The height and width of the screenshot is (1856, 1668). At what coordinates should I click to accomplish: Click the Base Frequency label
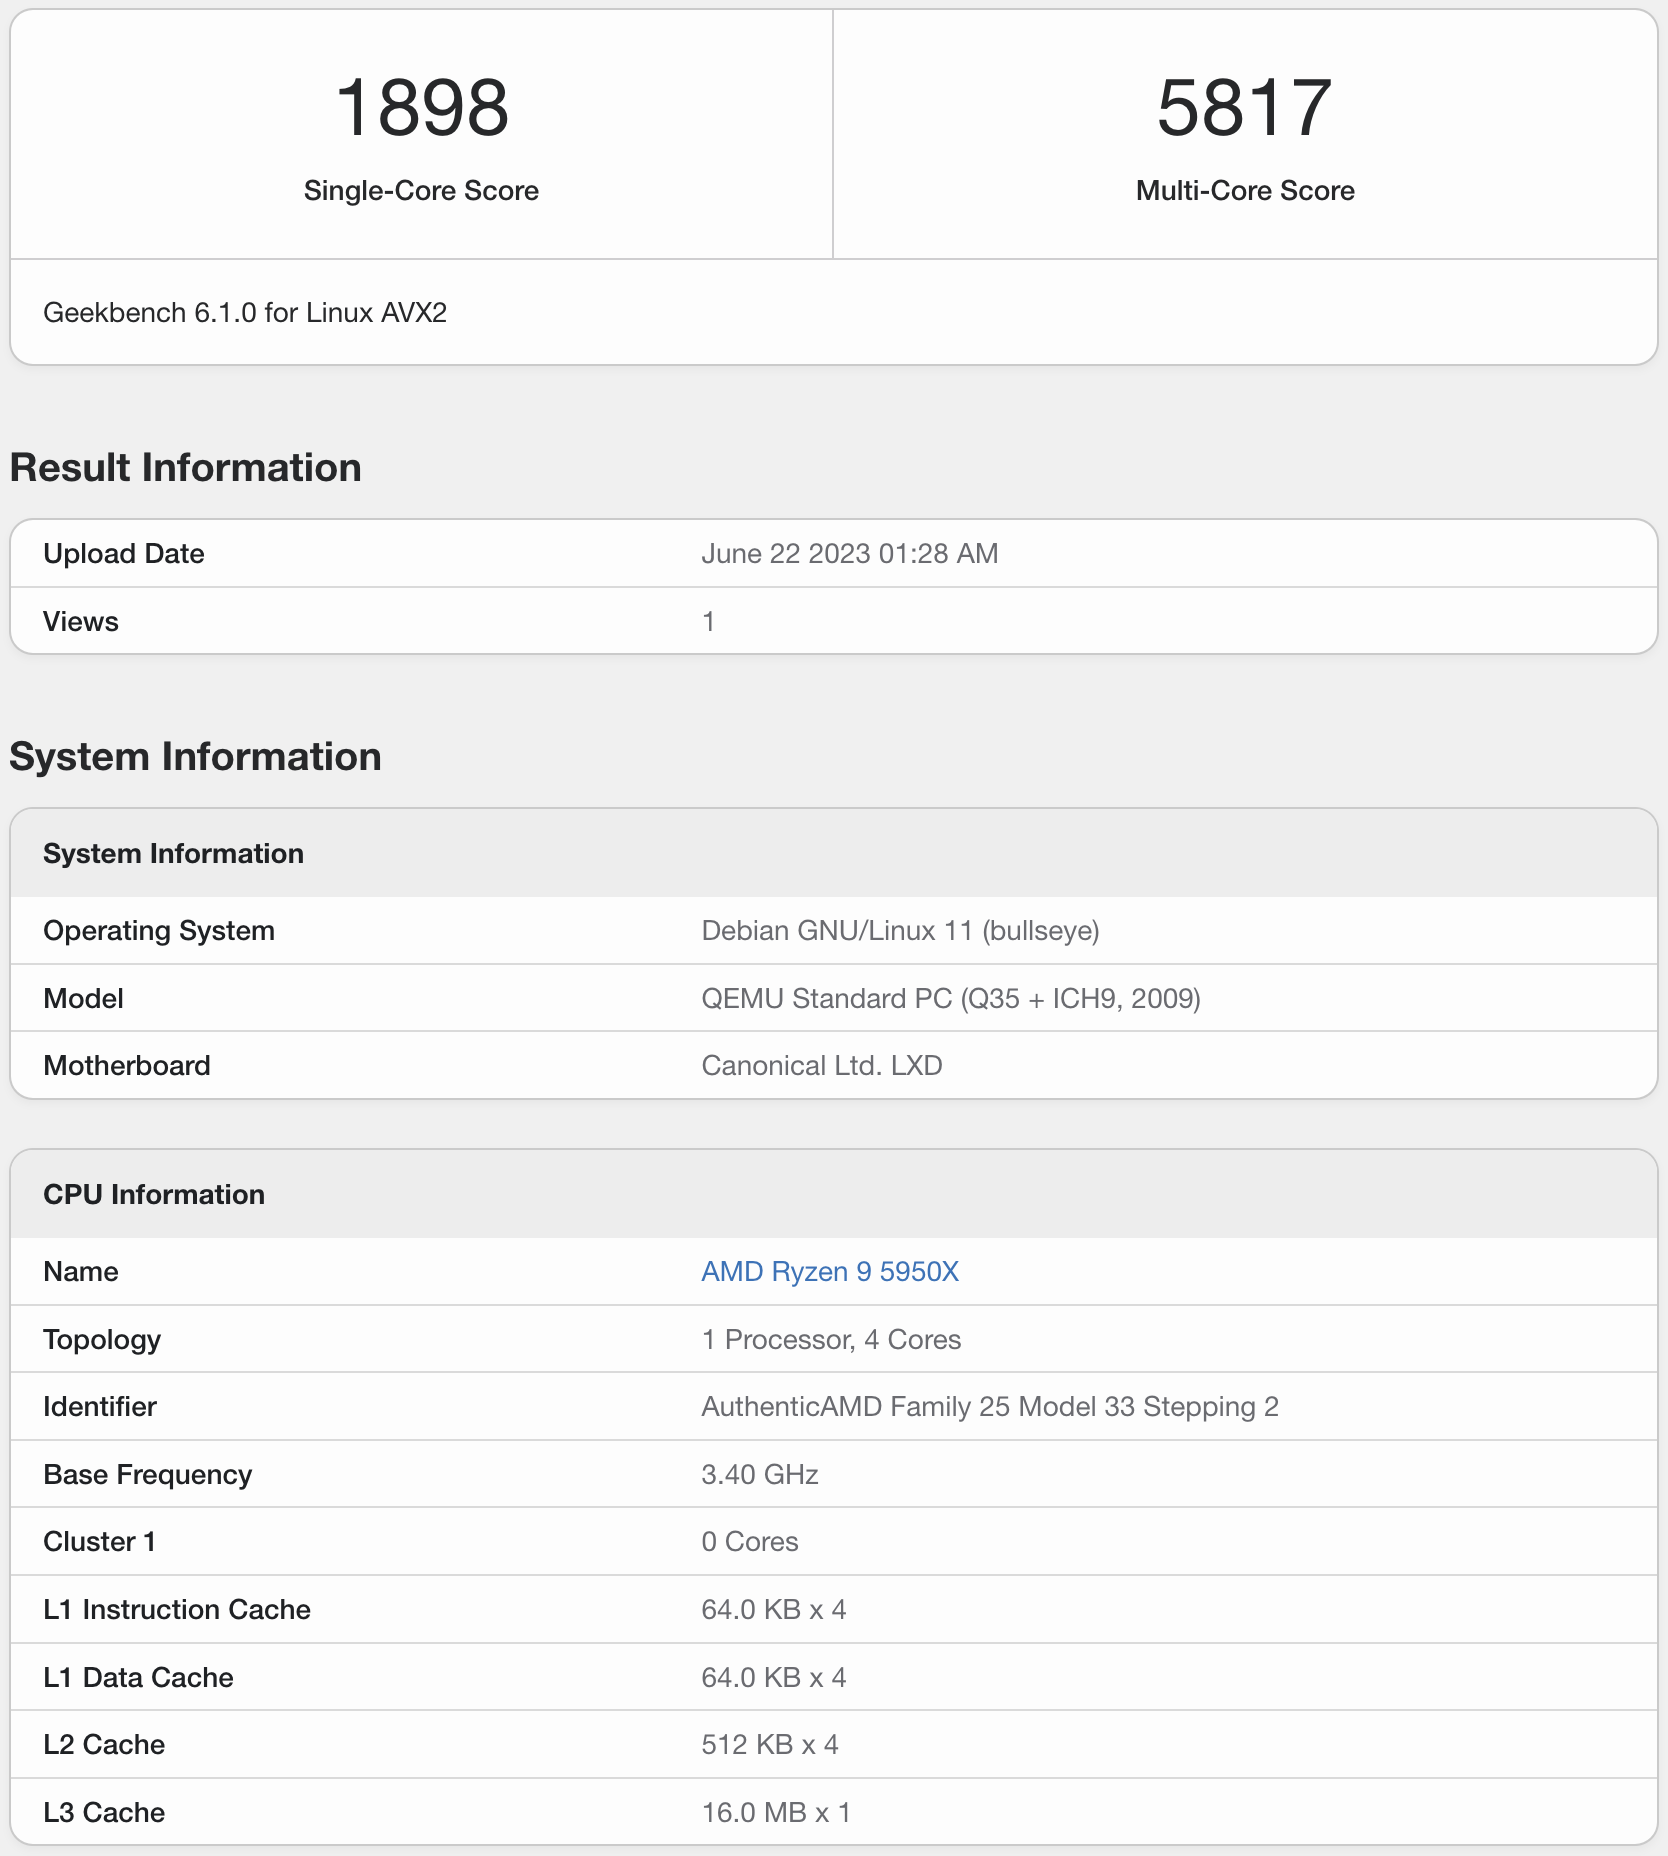click(148, 1474)
